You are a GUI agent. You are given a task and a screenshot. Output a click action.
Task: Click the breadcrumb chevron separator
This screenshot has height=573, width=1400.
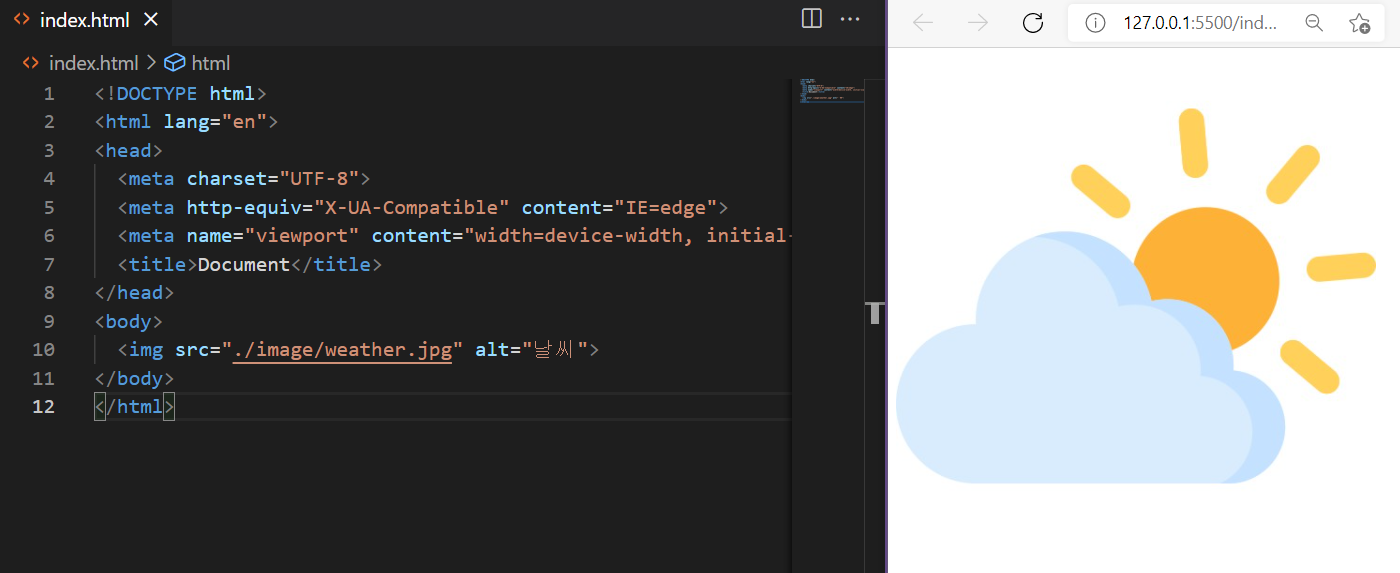tap(152, 63)
